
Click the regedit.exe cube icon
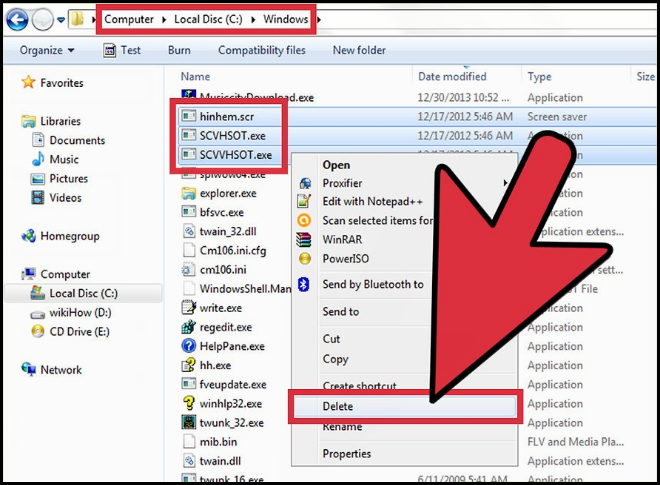coord(188,327)
